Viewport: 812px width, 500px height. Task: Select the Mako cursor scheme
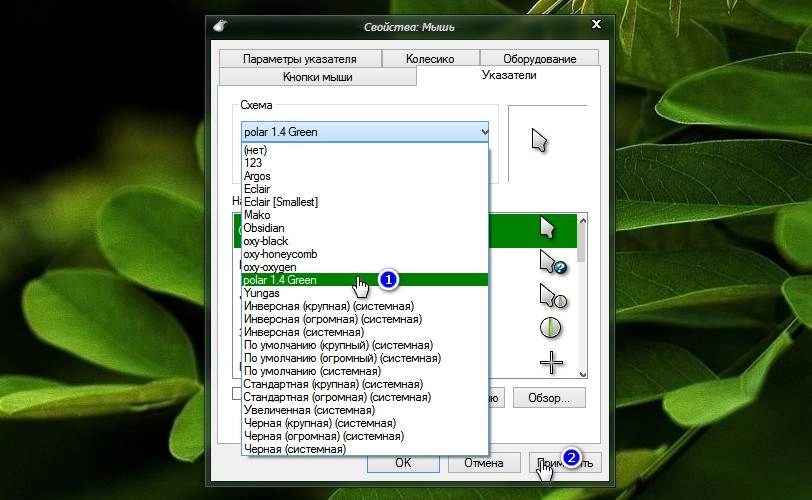pos(365,215)
